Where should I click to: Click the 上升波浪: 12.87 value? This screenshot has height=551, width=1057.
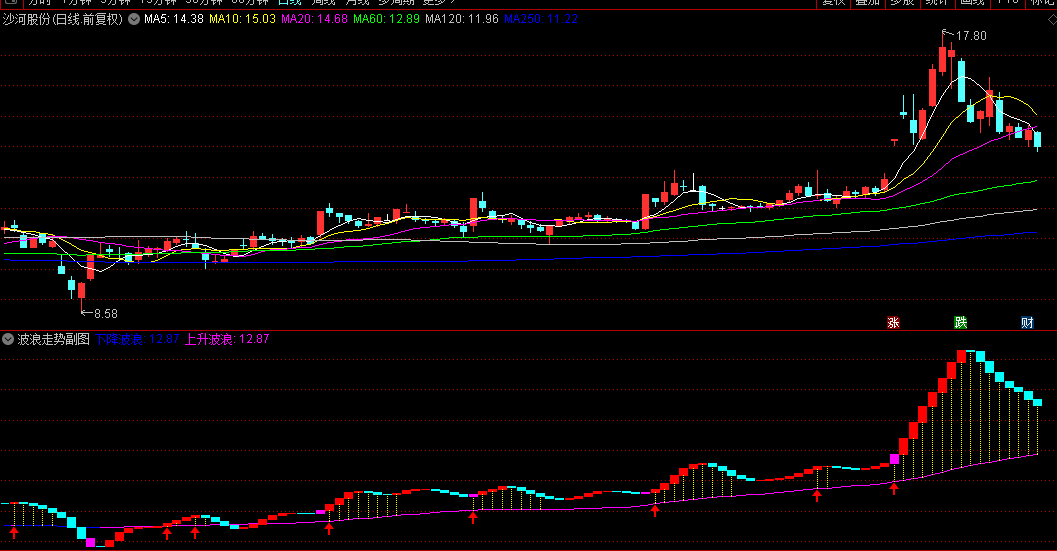[x=227, y=339]
